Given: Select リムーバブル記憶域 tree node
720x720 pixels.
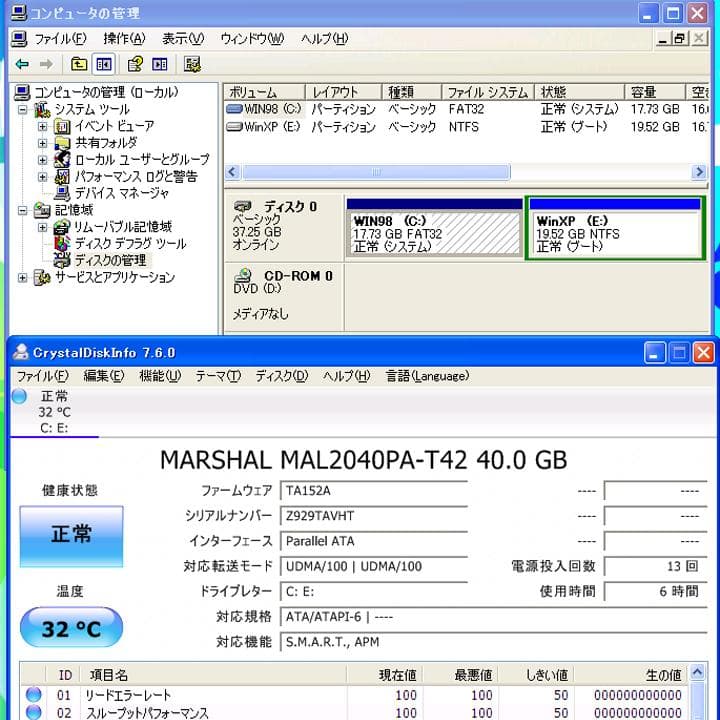Looking at the screenshot, I should 123,227.
